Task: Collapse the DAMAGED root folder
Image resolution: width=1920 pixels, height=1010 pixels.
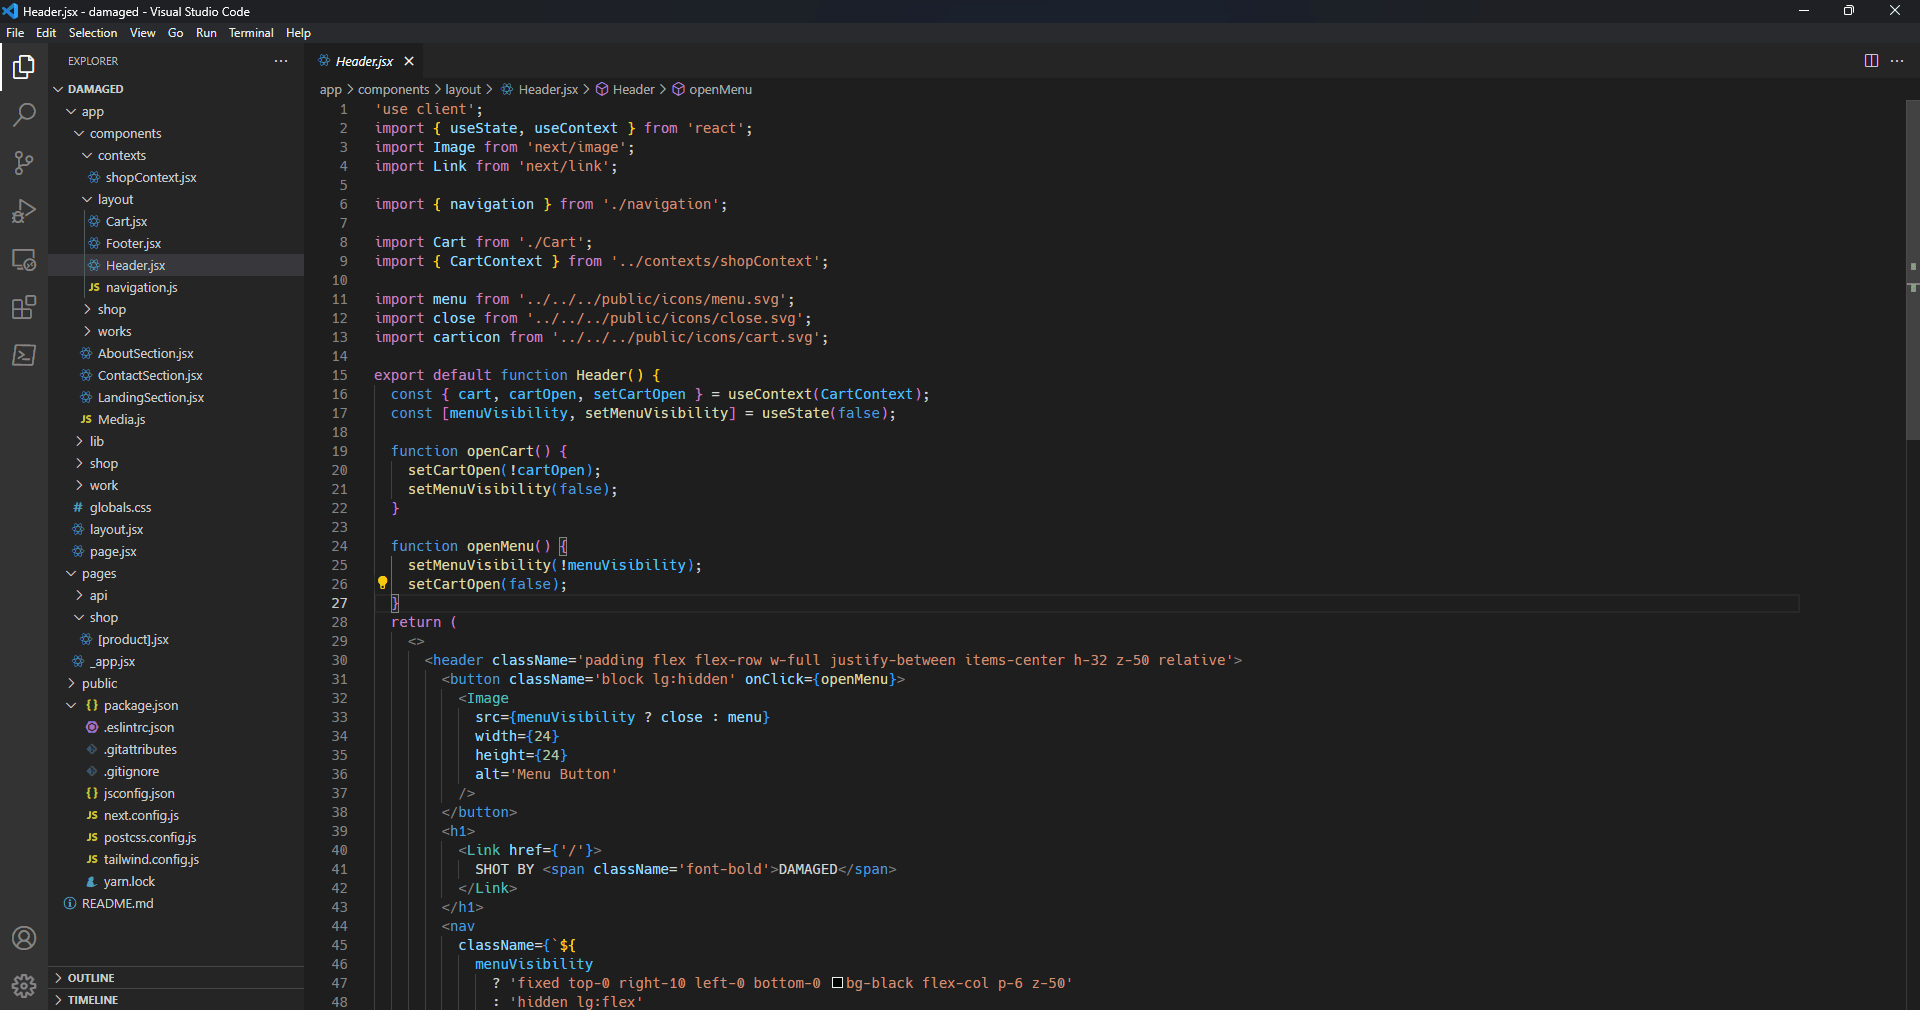Action: pos(176,89)
